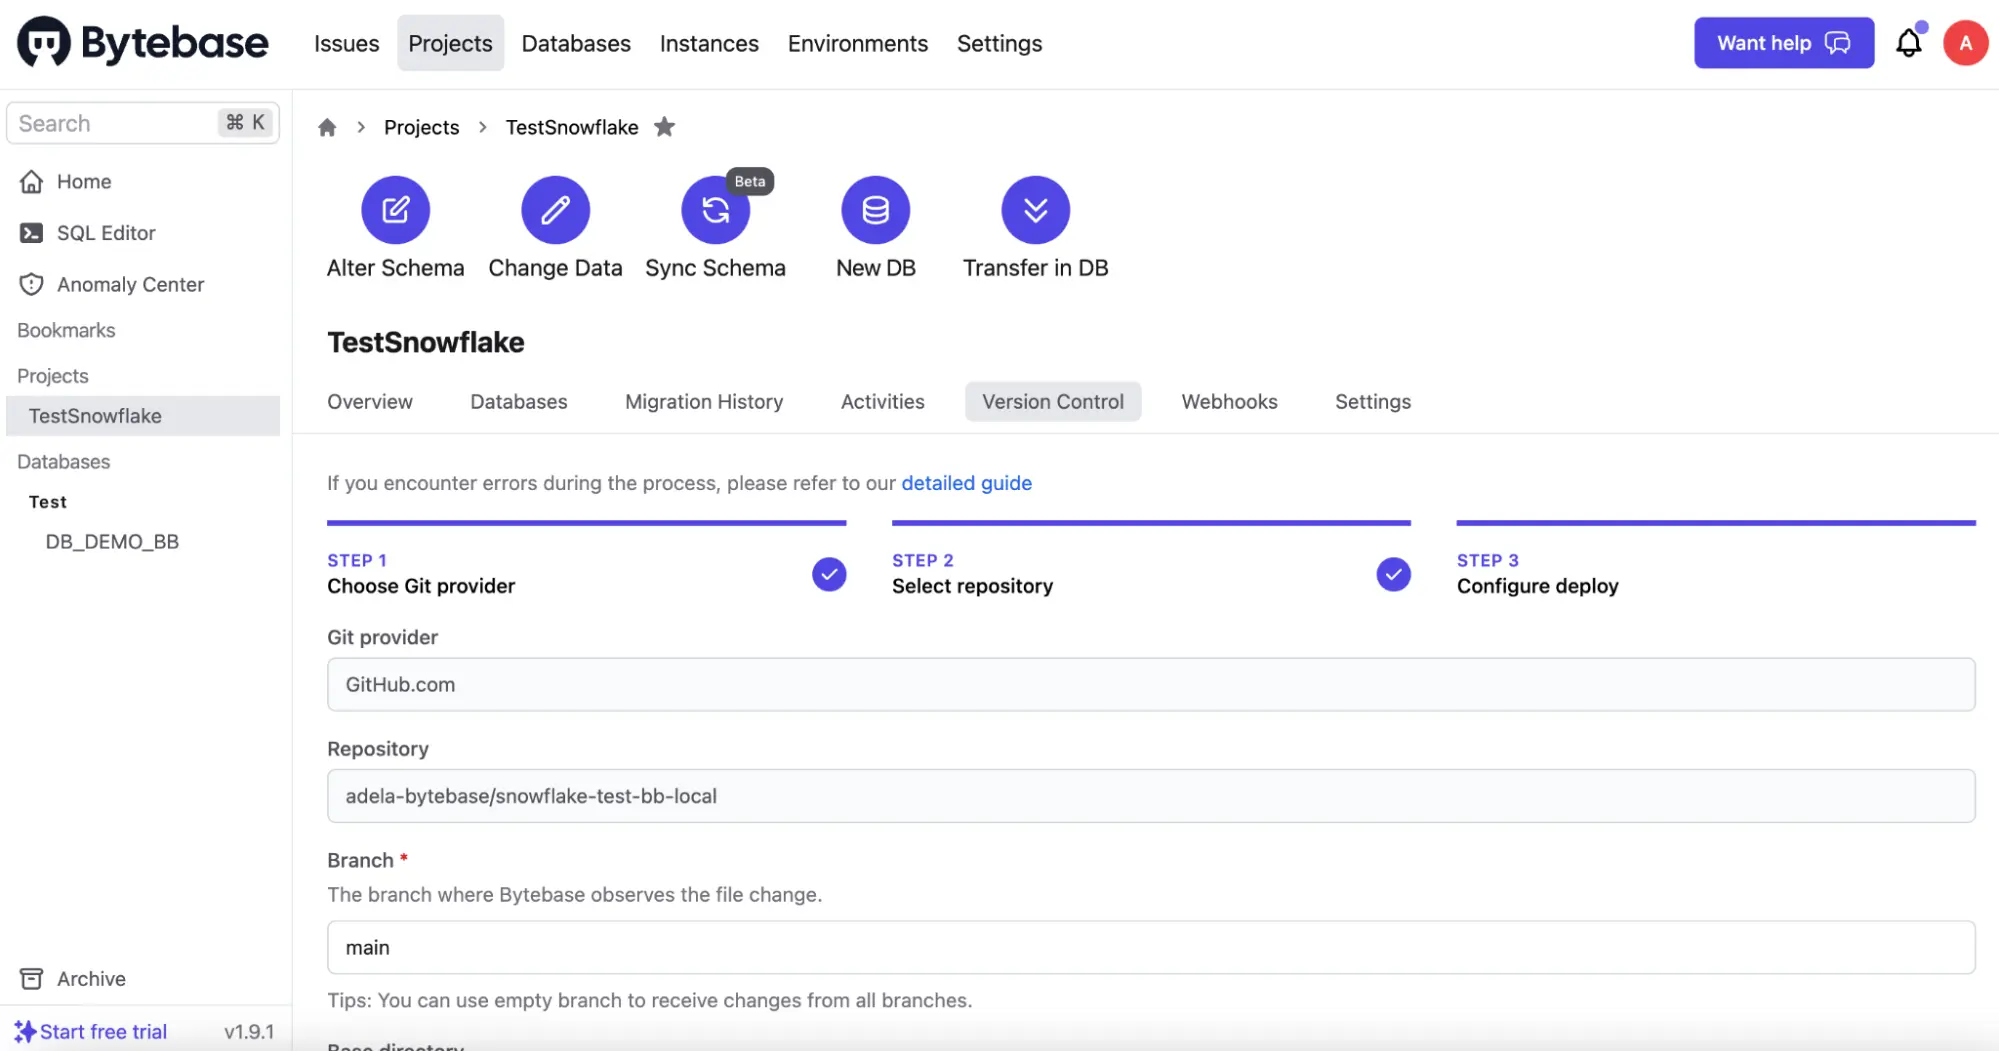Click the New DB database icon
This screenshot has height=1052, width=1999.
875,210
